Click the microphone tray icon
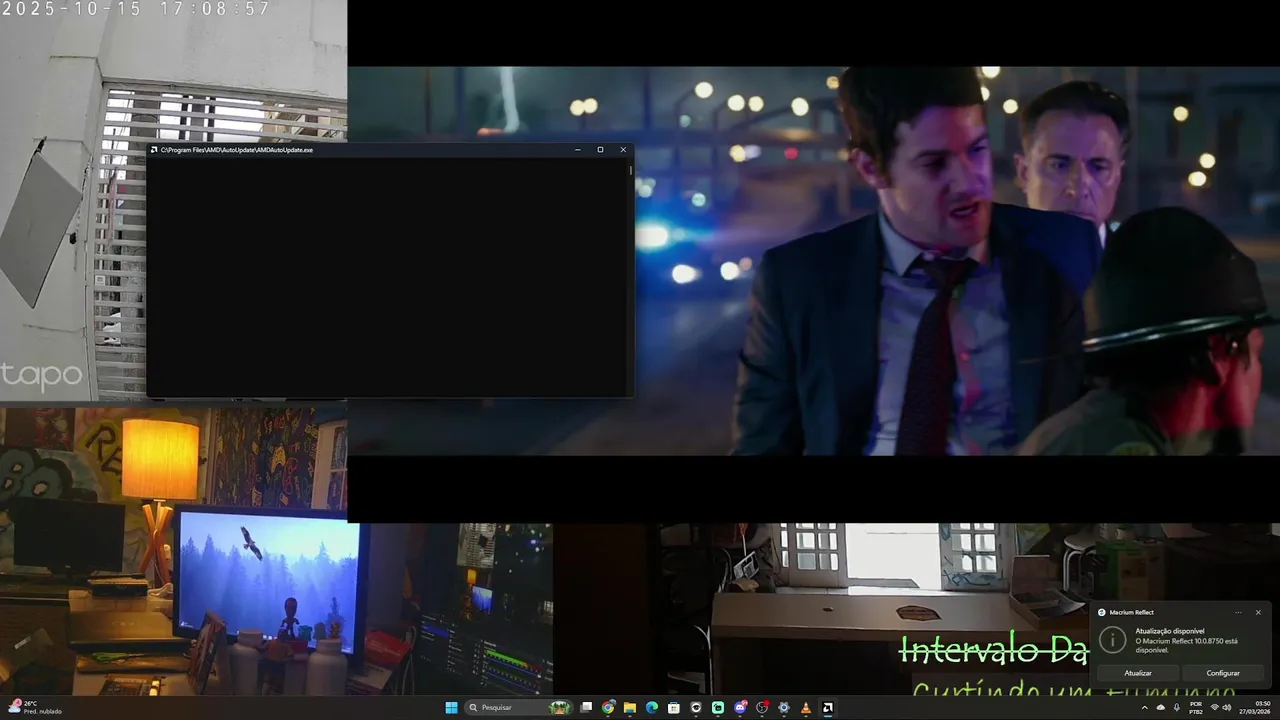The height and width of the screenshot is (720, 1280). 1176,708
